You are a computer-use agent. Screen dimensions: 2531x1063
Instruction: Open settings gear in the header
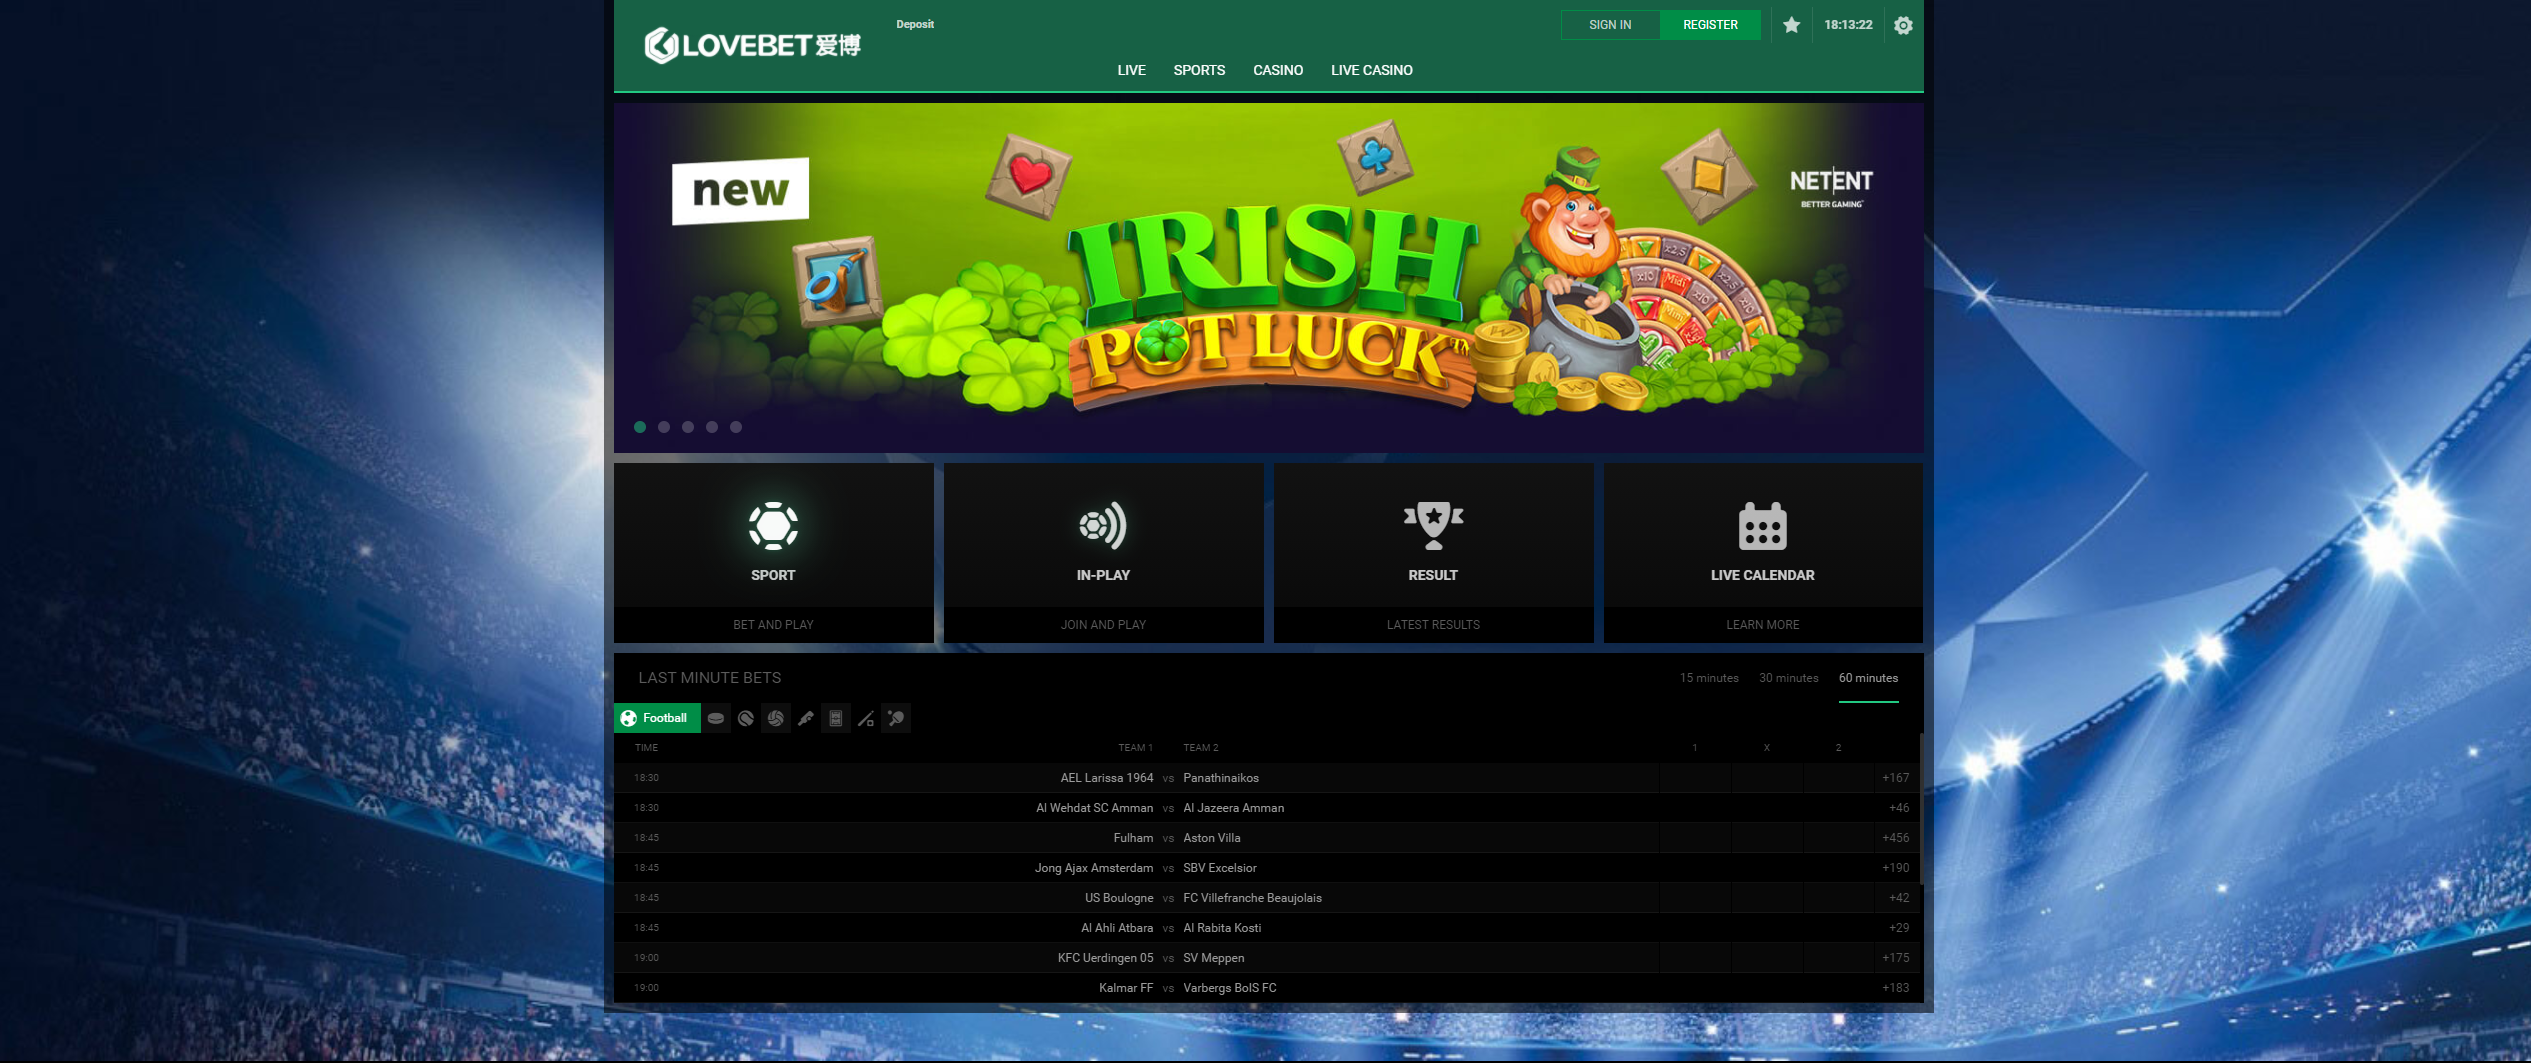tap(1903, 25)
